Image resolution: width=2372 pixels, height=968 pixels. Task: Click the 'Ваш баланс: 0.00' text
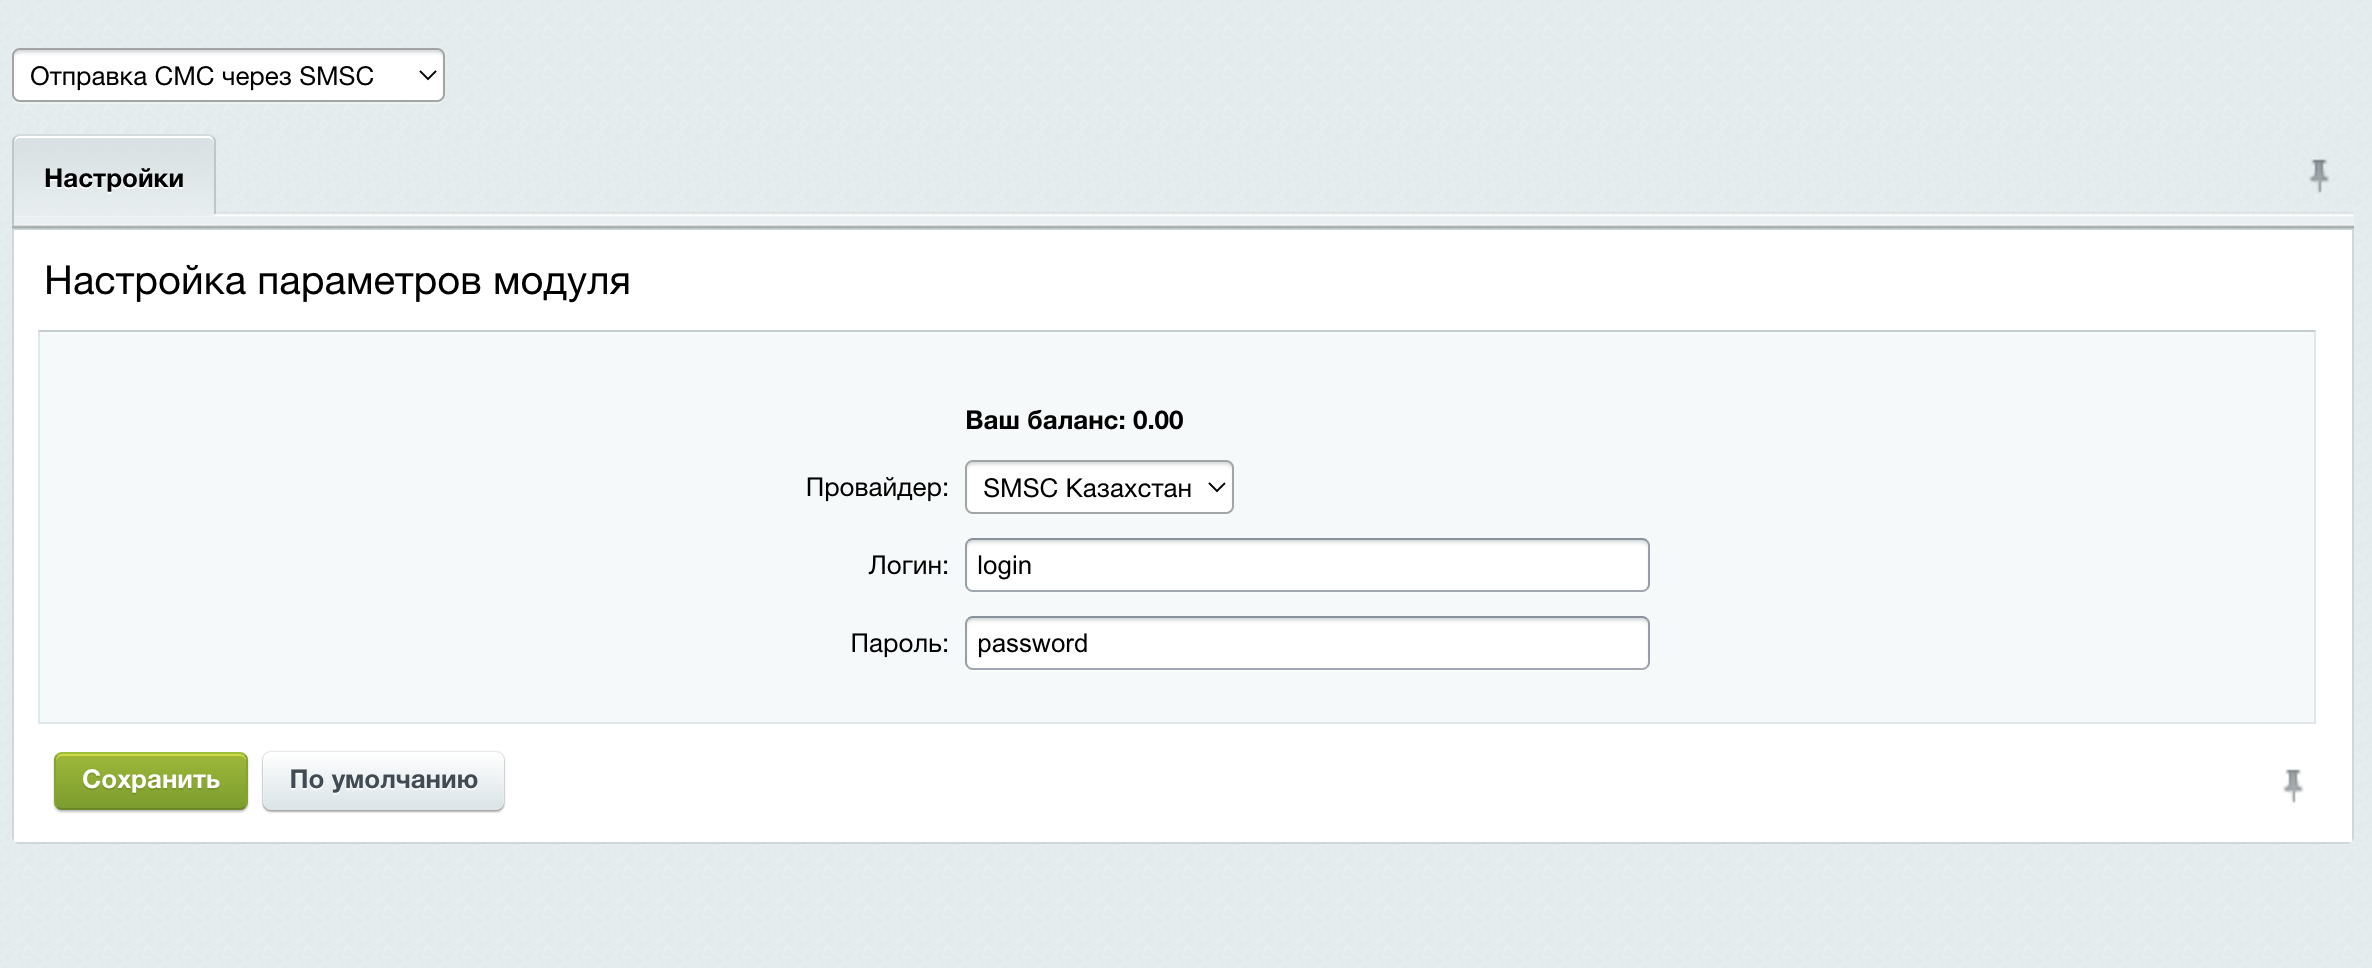(x=1073, y=420)
